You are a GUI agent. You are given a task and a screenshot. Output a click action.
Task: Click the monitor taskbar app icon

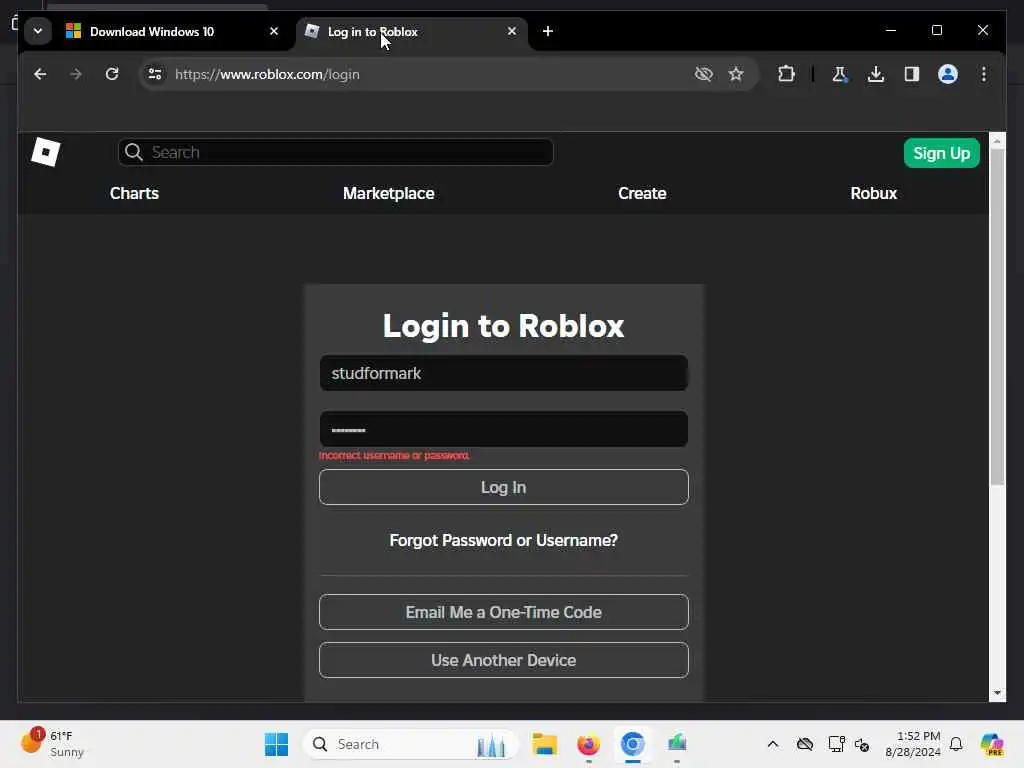677,744
